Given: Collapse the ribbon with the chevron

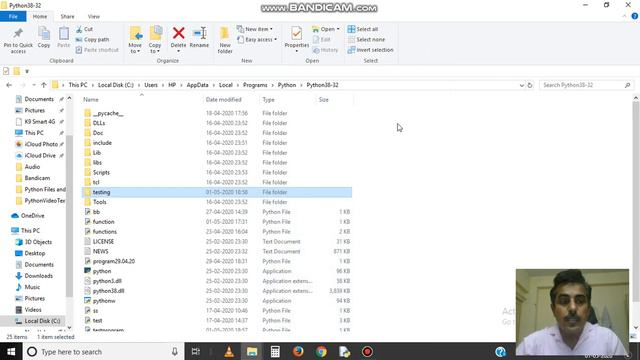Looking at the screenshot, I should click(624, 16).
